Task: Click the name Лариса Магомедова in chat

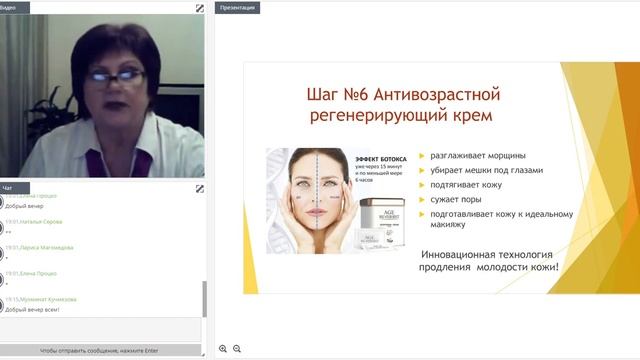Action: (47, 247)
